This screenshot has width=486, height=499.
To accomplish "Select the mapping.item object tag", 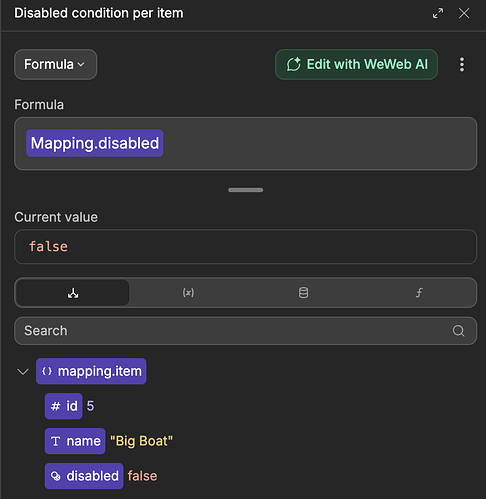I will (x=91, y=371).
